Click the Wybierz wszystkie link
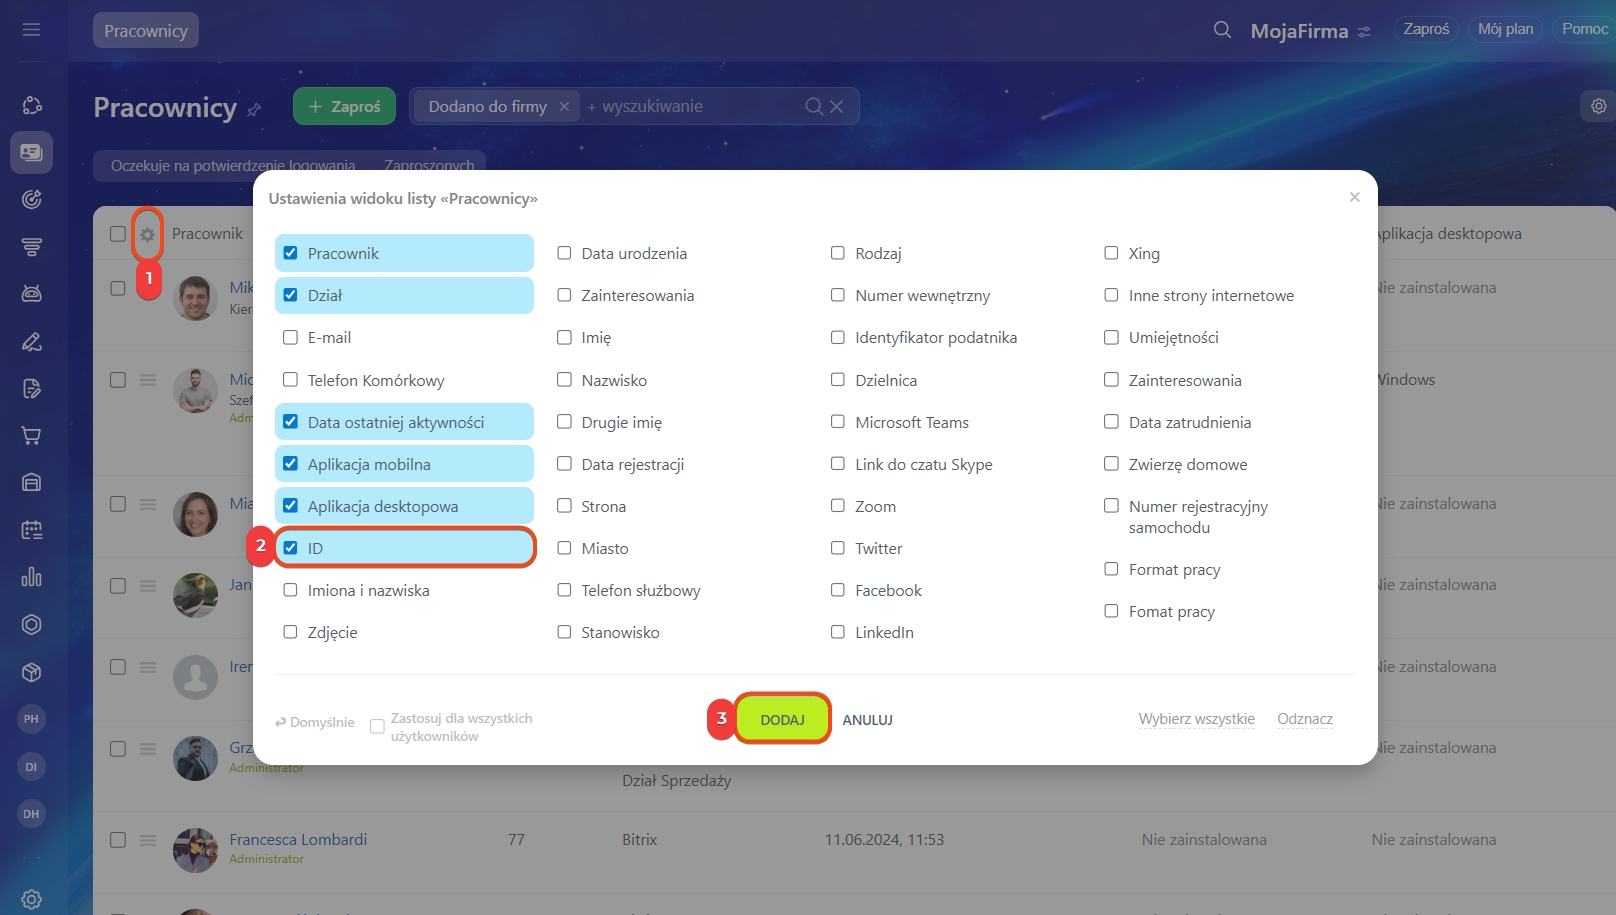 pyautogui.click(x=1196, y=719)
